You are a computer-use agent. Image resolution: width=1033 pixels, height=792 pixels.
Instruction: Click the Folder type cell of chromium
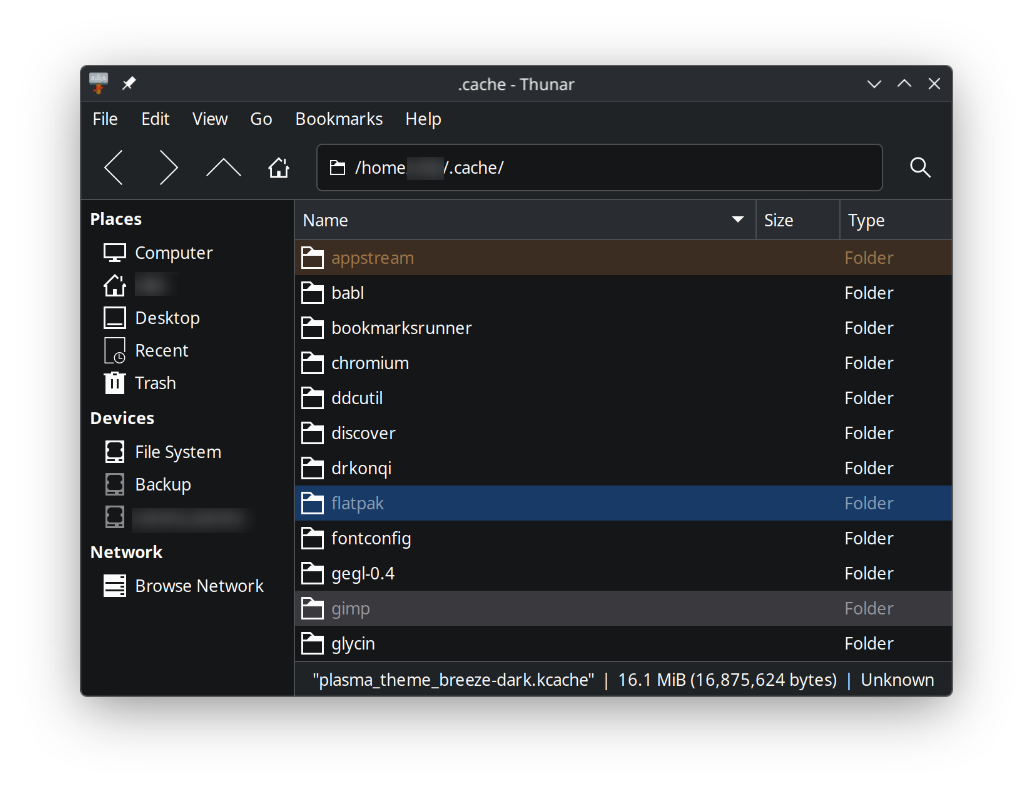tap(868, 363)
